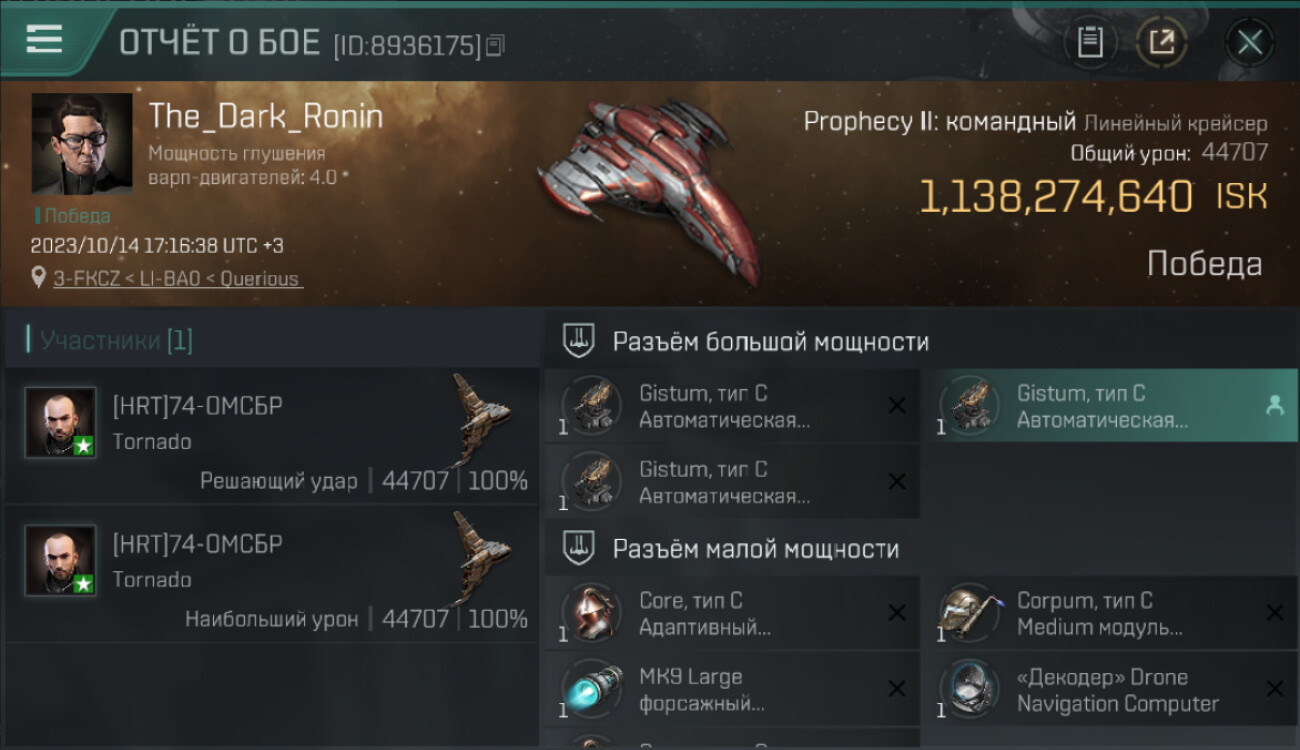Open the clipboard report icon
This screenshot has width=1300, height=750.
1090,42
